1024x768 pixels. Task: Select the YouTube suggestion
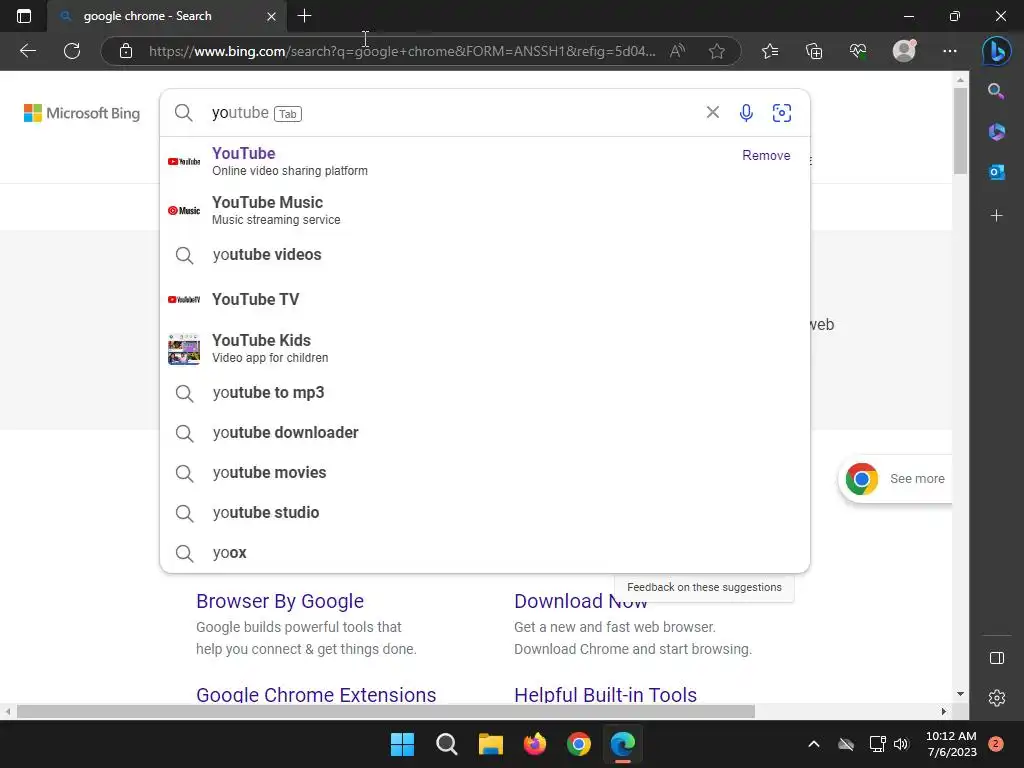point(485,161)
